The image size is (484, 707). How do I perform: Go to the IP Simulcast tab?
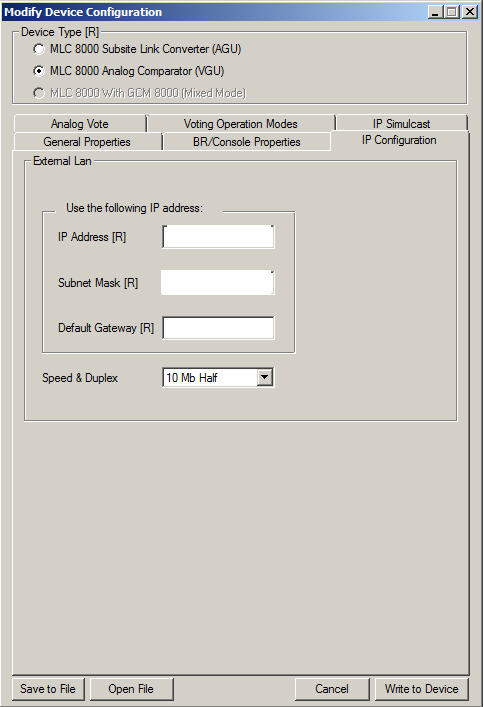point(401,124)
